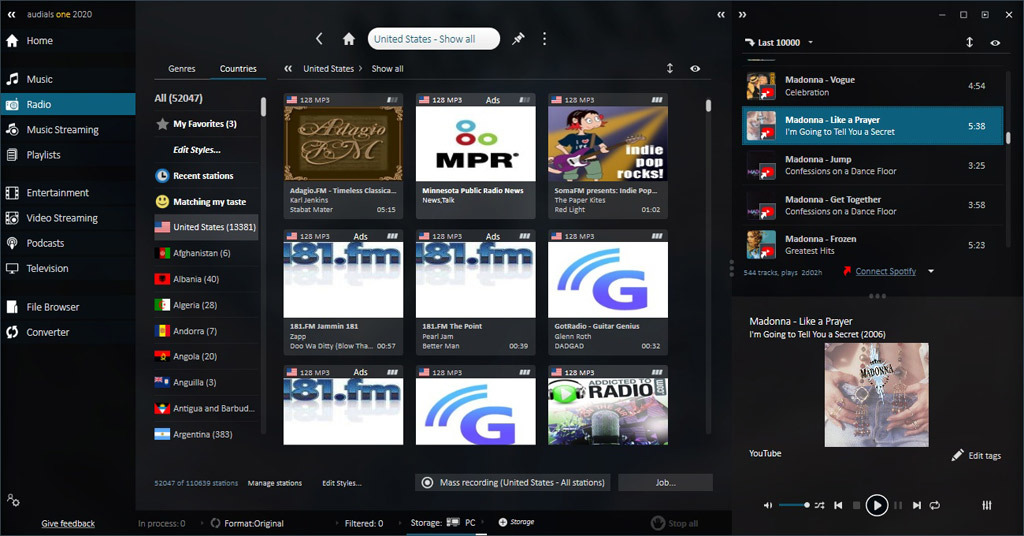Open the Adagio.FM station tile
1024x536 pixels.
point(343,156)
